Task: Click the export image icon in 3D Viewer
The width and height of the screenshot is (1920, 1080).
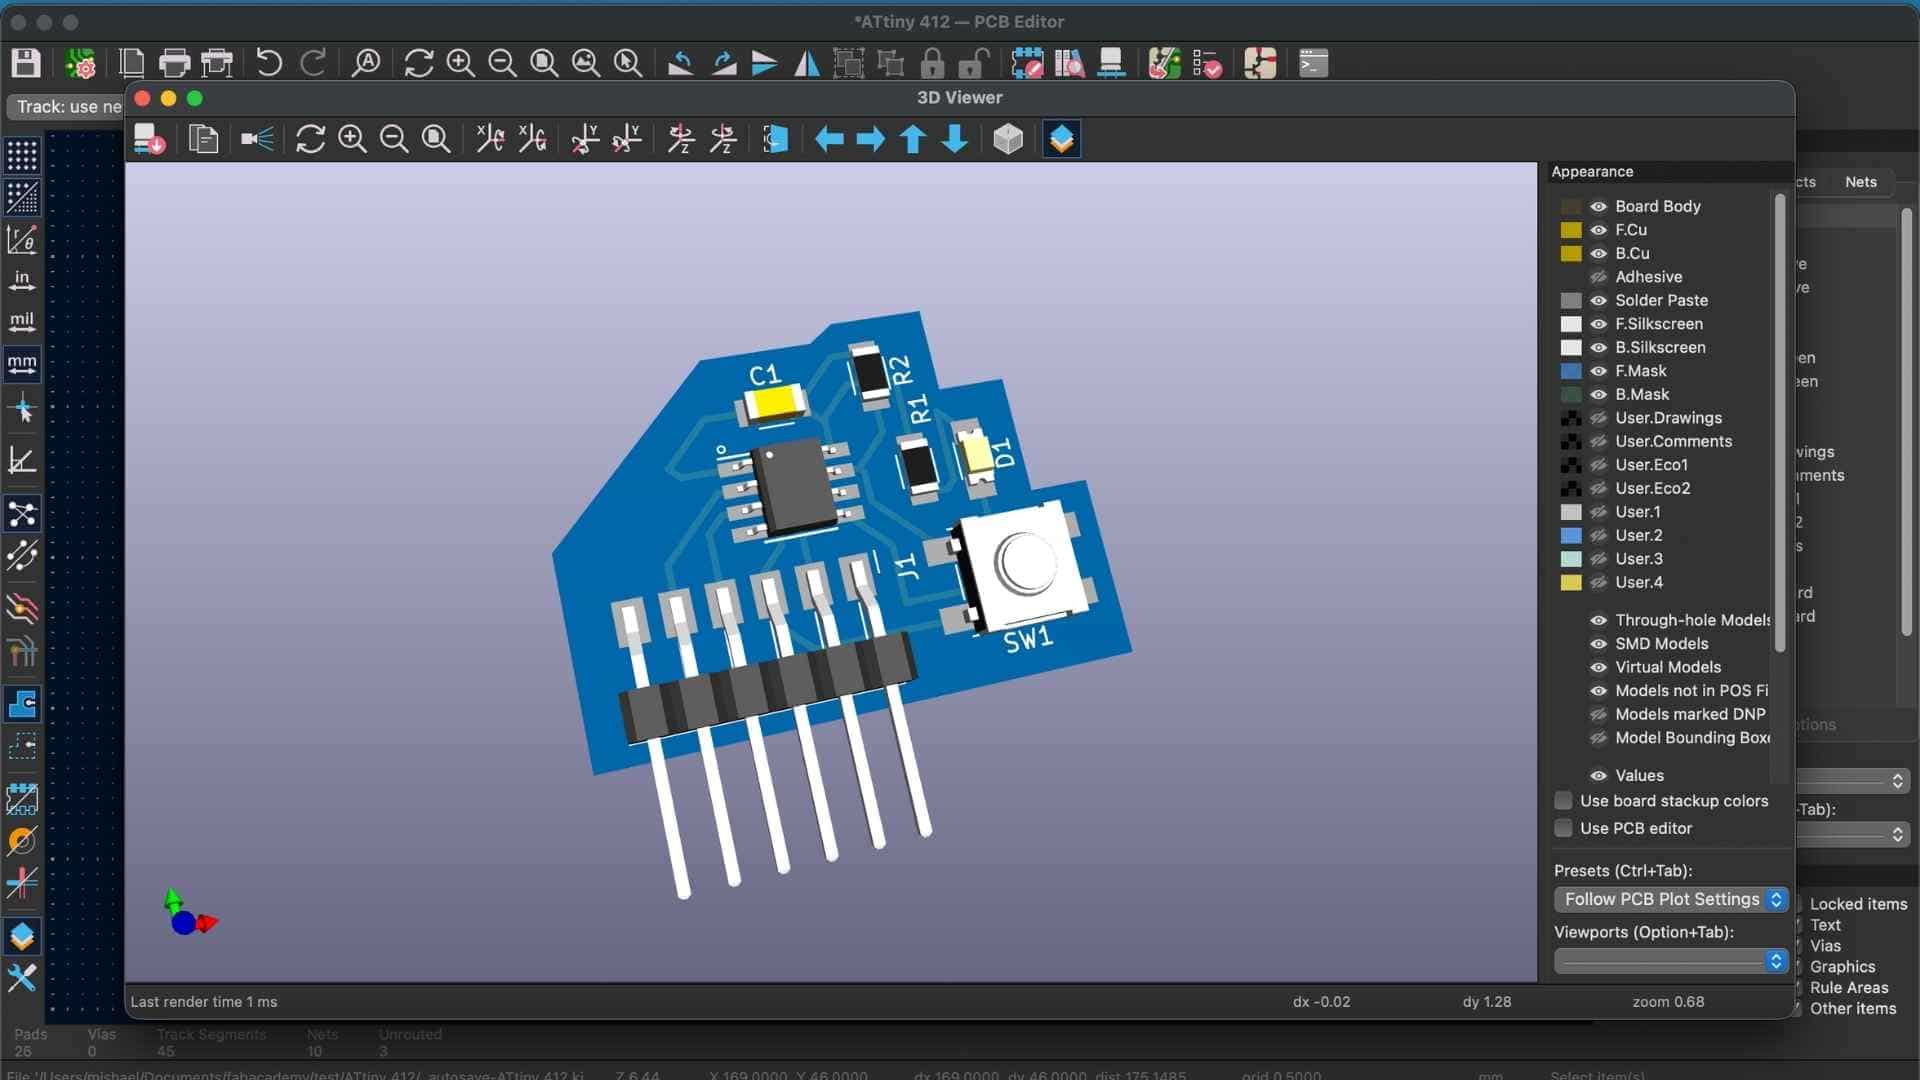Action: click(x=150, y=139)
